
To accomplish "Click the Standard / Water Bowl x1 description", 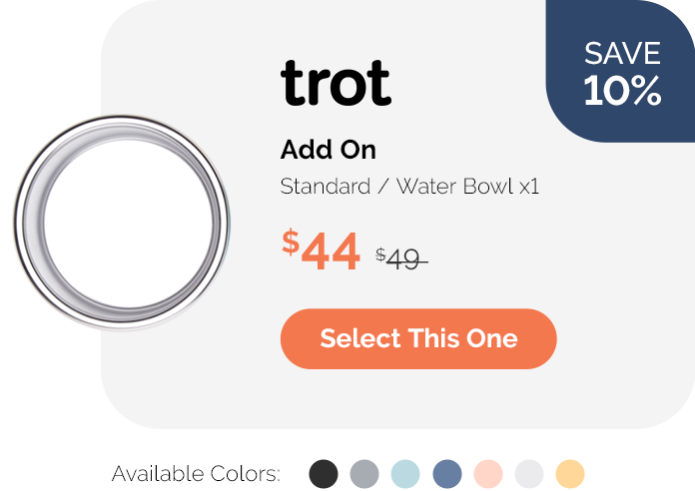I will point(410,186).
